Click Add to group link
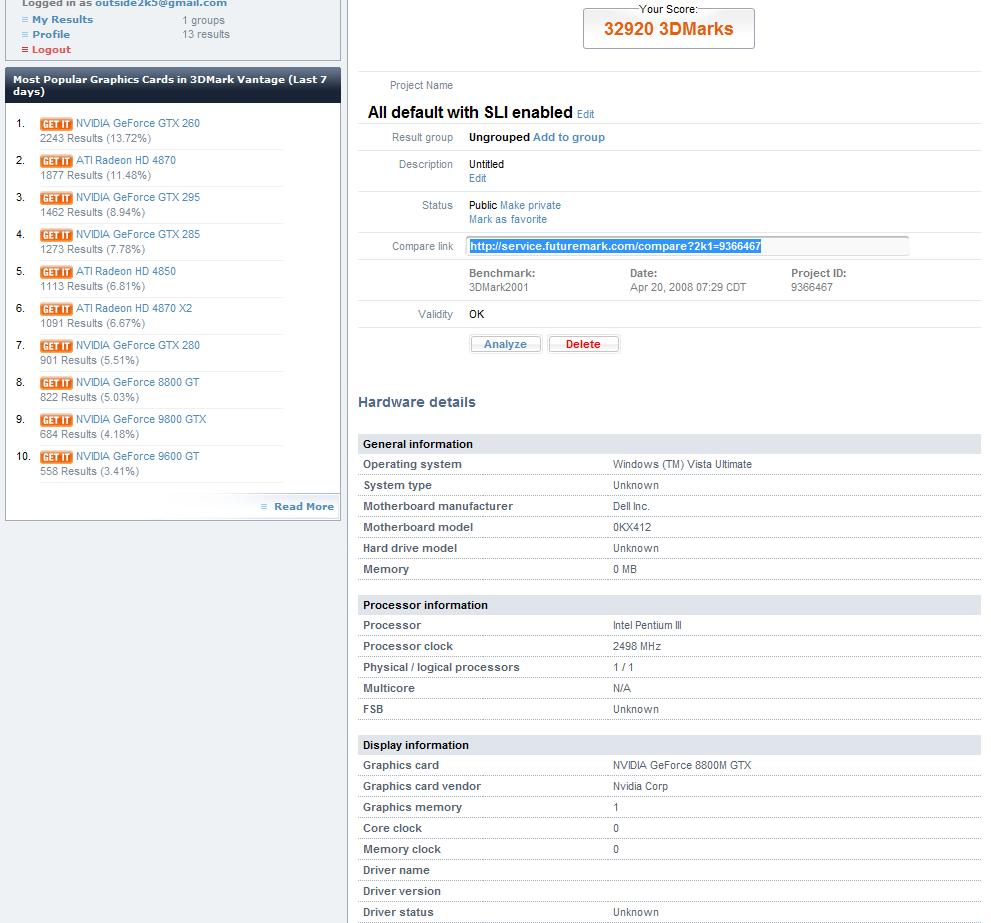Screen dimensions: 991x923 (569, 137)
